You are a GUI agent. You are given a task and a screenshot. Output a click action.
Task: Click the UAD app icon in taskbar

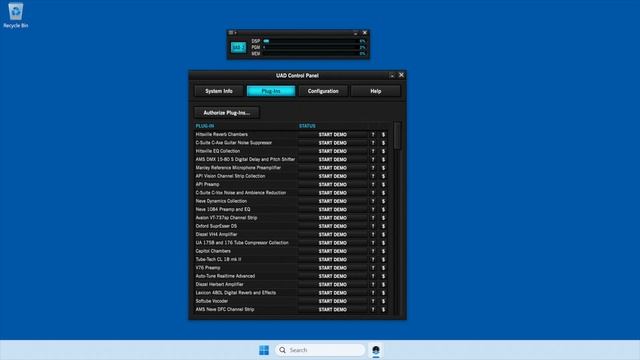[376, 350]
